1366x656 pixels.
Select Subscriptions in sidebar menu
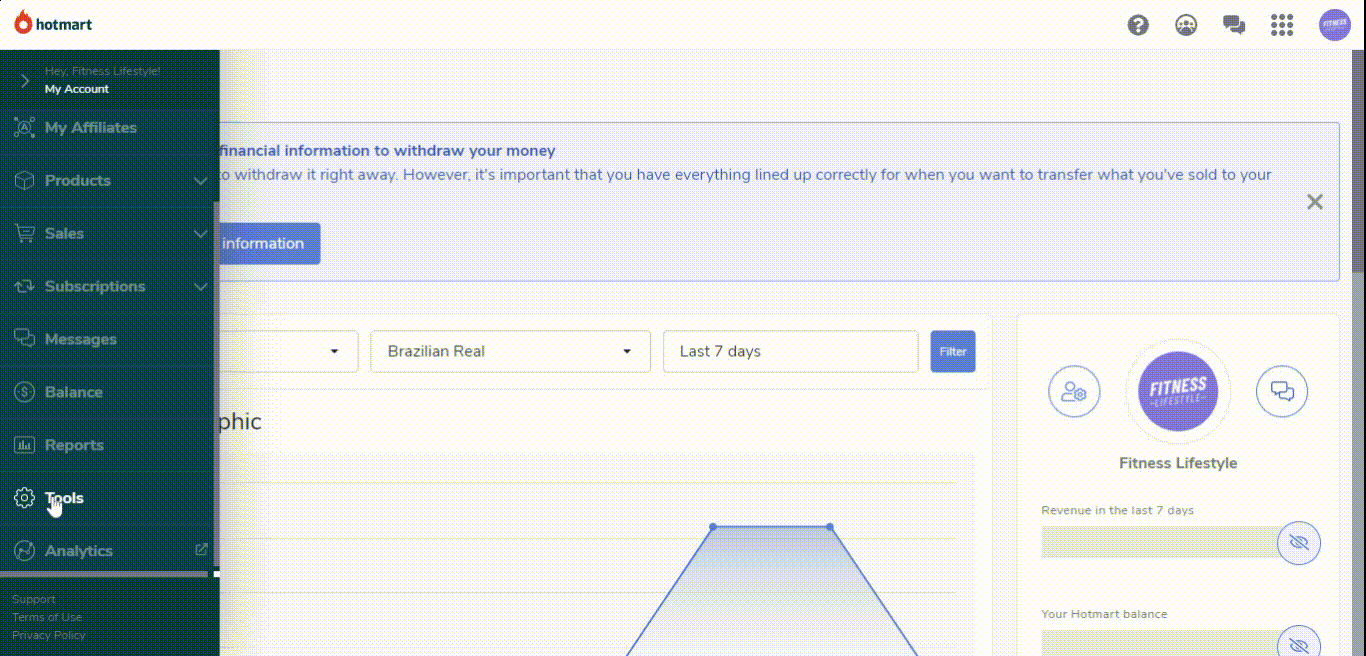(x=95, y=286)
